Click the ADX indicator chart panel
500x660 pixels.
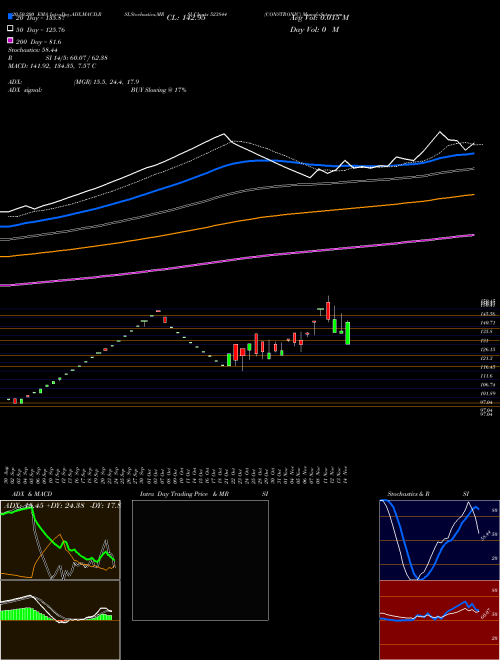click(60, 540)
